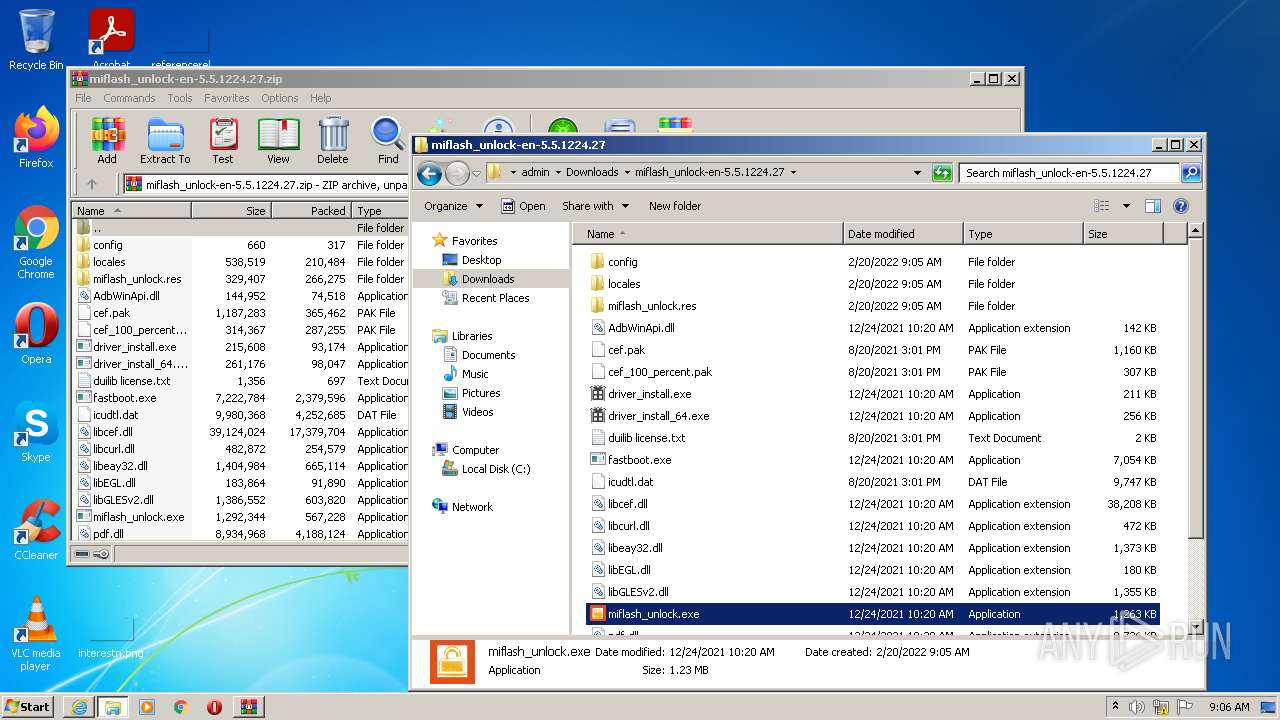This screenshot has width=1280, height=720.
Task: Select the locales folder in Explorer
Action: coord(872,284)
